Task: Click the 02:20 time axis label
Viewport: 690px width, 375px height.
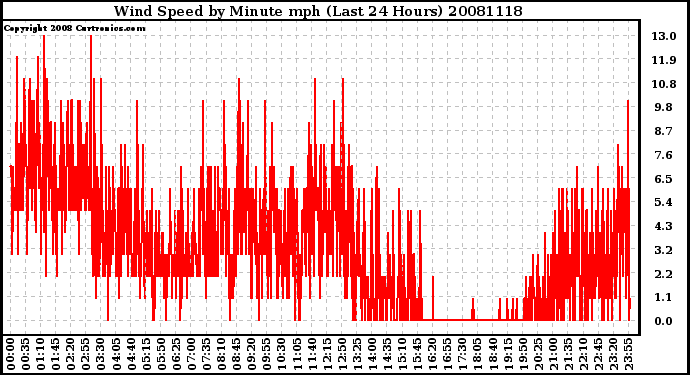Action: pyautogui.click(x=71, y=354)
